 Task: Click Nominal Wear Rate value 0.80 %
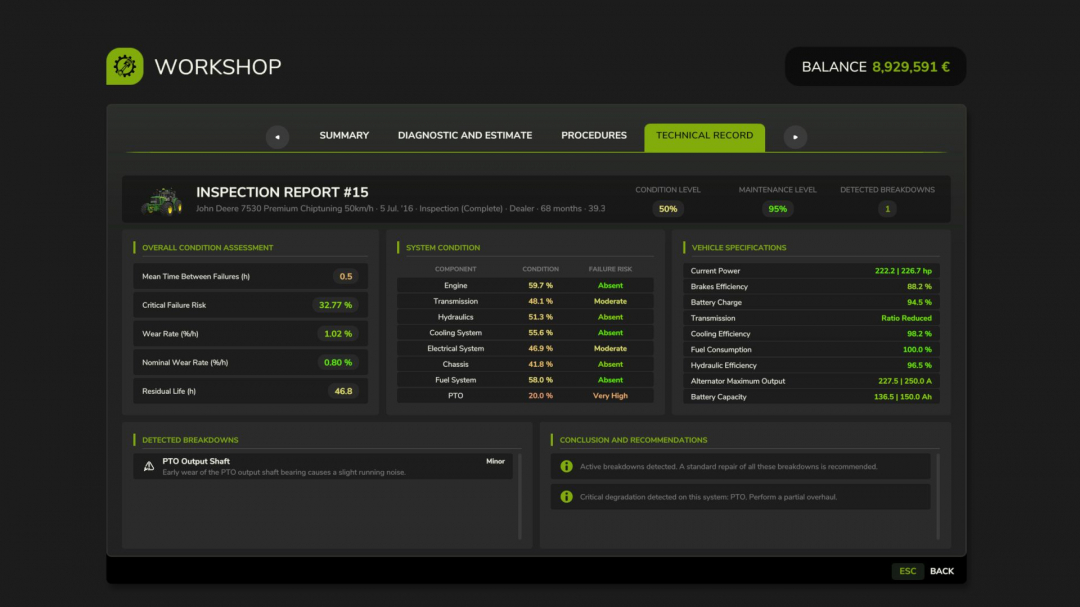(338, 362)
